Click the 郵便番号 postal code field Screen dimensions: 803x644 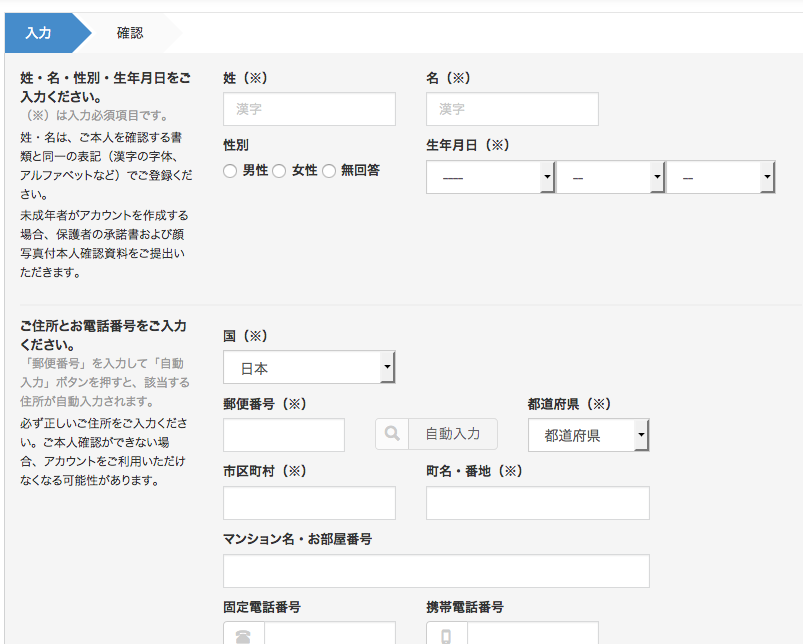tap(284, 435)
